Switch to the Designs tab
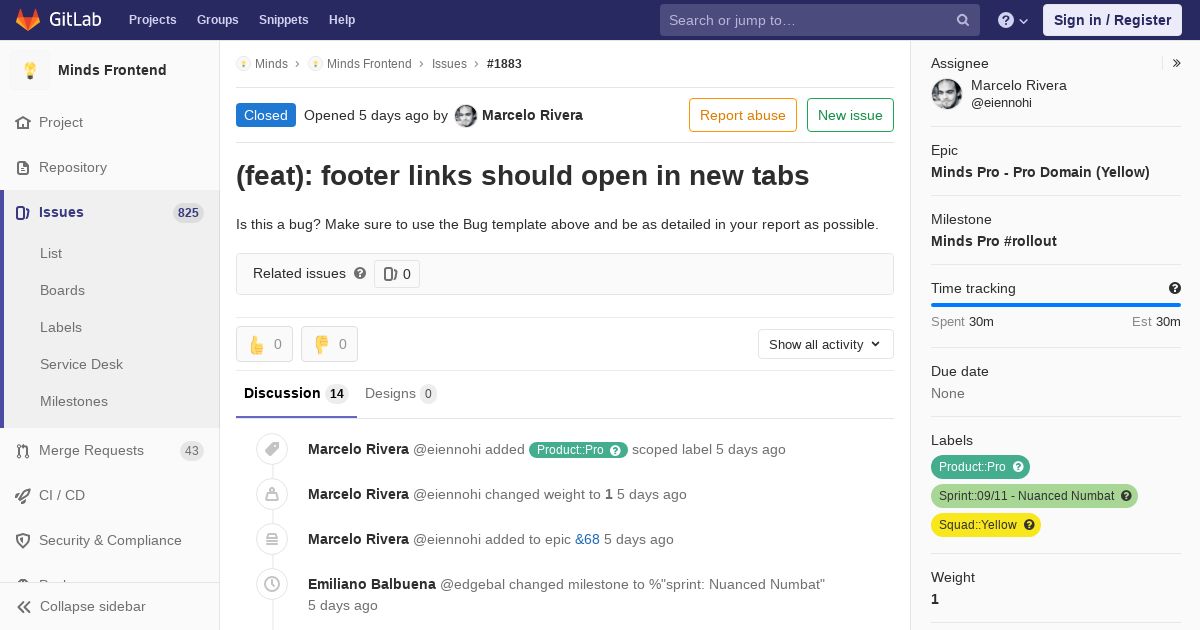This screenshot has width=1200, height=630. (400, 394)
